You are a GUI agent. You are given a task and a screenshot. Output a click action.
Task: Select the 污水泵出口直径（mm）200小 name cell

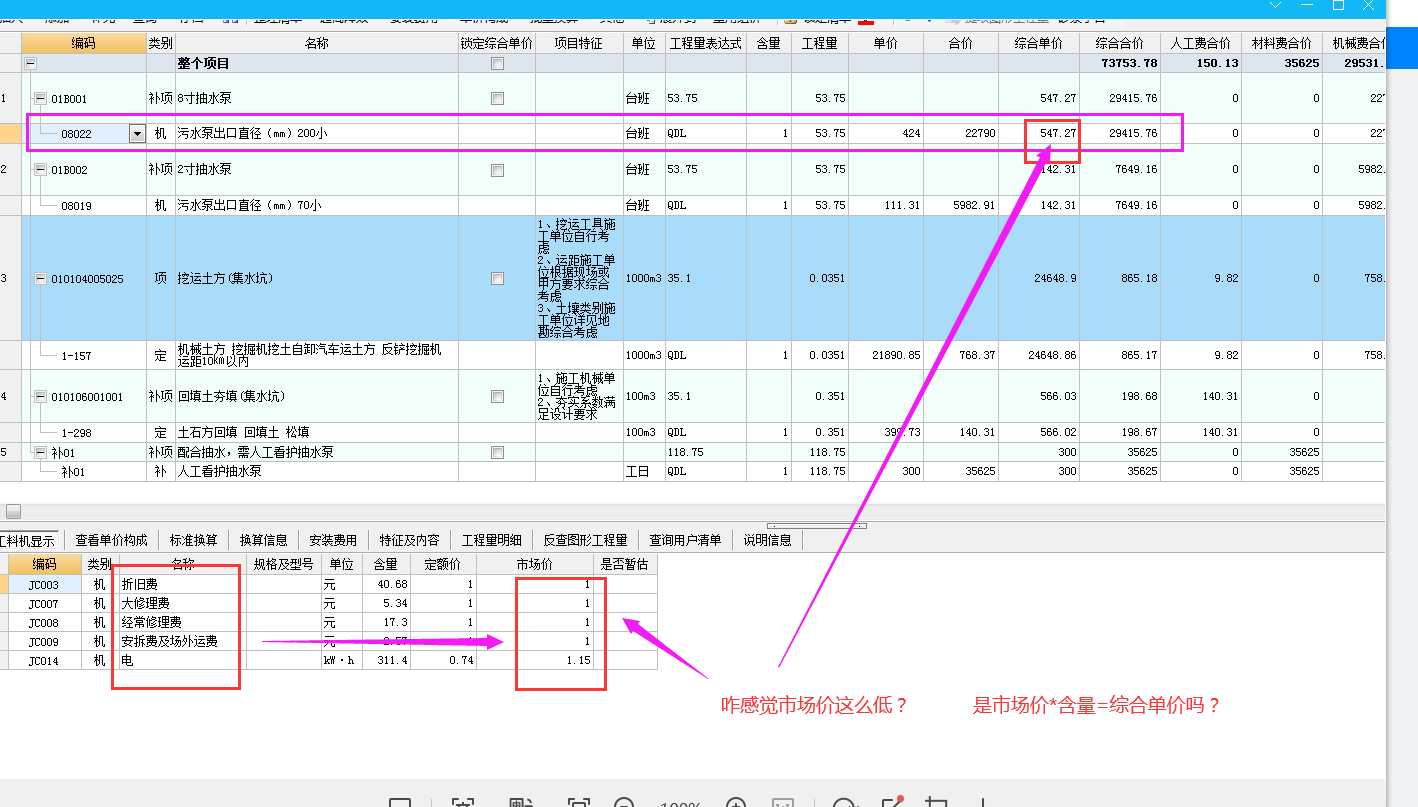(317, 133)
